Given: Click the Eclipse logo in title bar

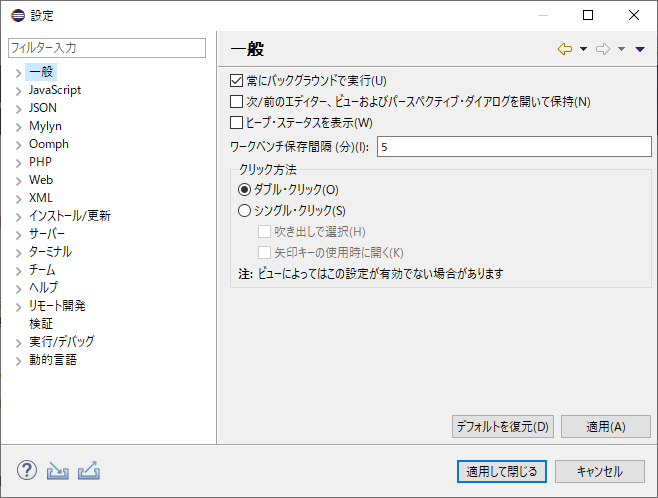Looking at the screenshot, I should click(18, 16).
